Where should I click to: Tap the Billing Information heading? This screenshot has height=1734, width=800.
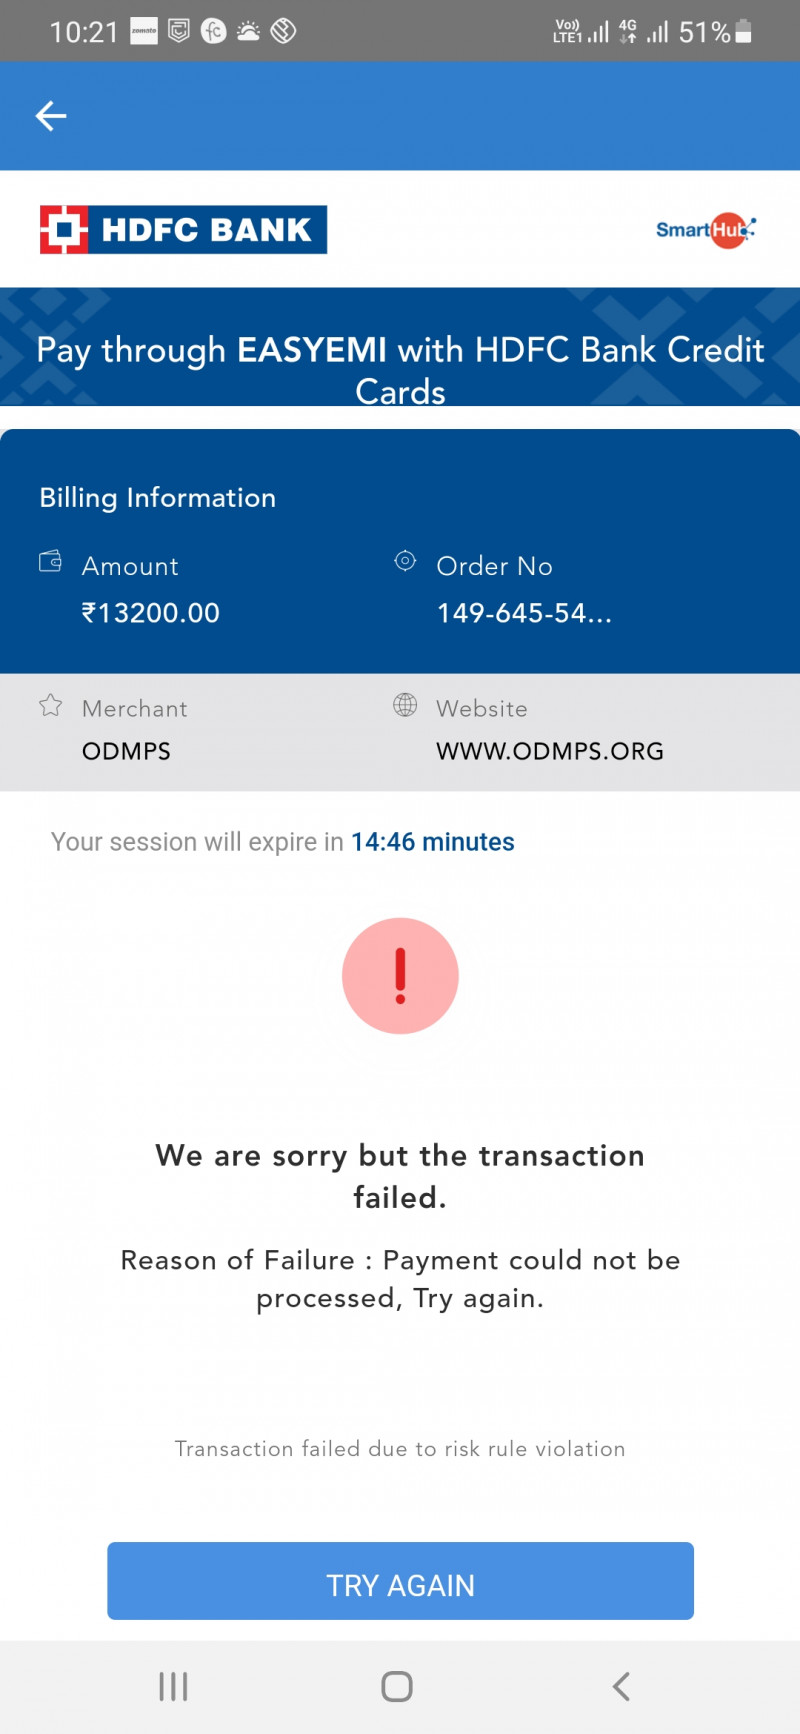pyautogui.click(x=157, y=497)
